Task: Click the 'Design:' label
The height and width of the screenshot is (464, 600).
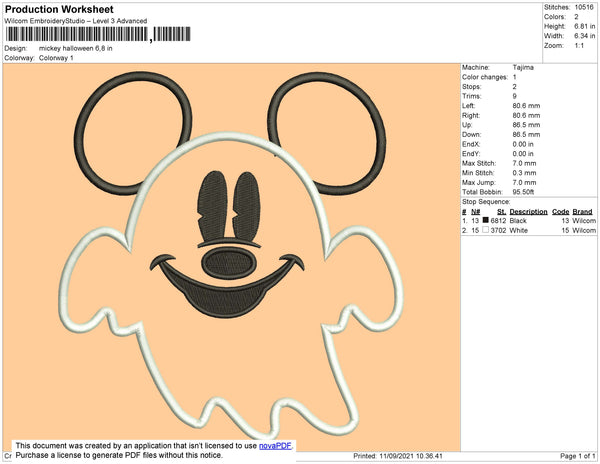Action: pyautogui.click(x=16, y=49)
